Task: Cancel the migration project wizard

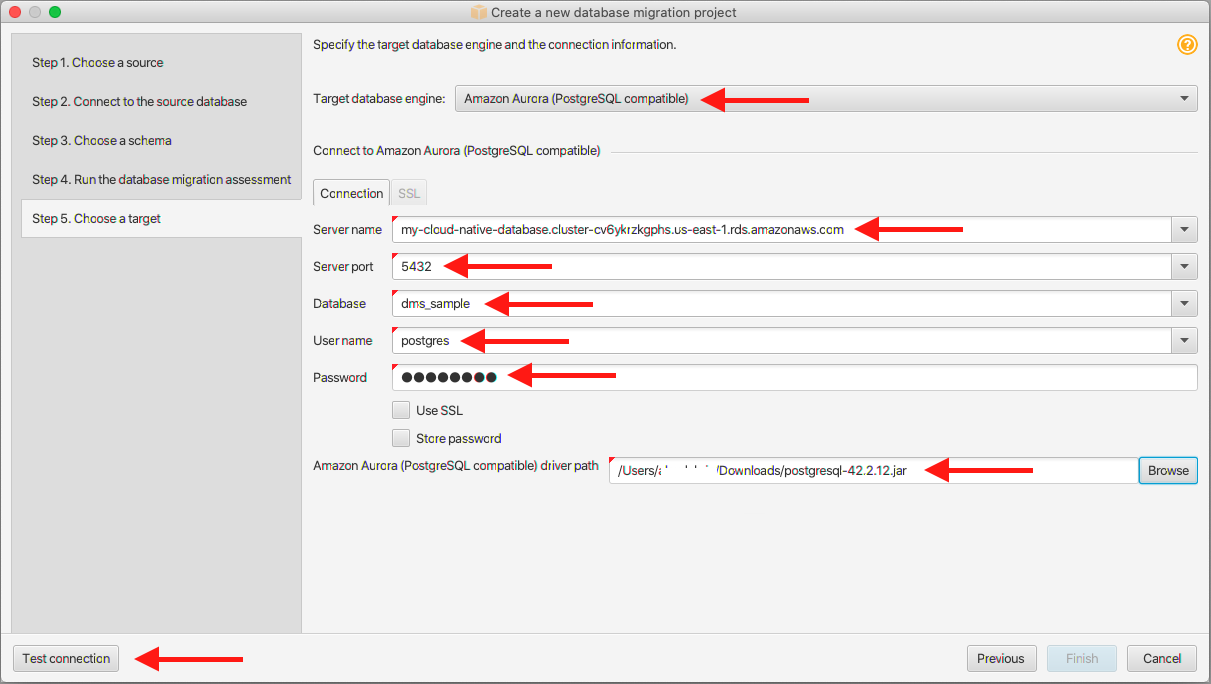Action: pyautogui.click(x=1161, y=658)
